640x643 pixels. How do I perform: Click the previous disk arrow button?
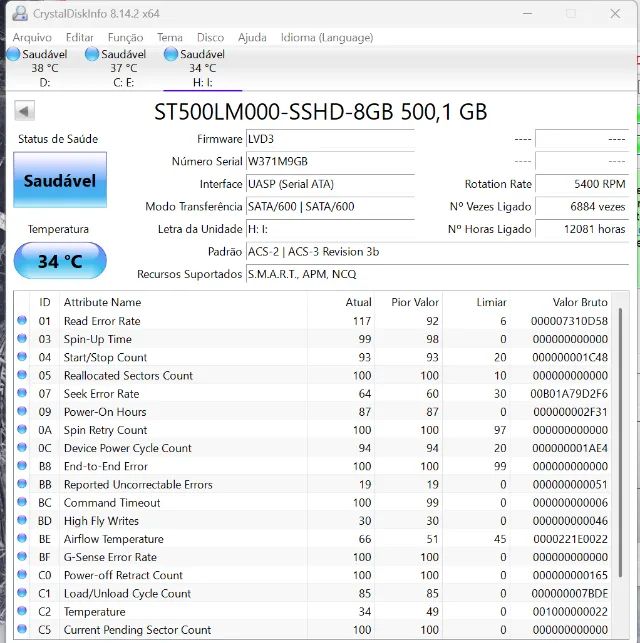(x=24, y=111)
